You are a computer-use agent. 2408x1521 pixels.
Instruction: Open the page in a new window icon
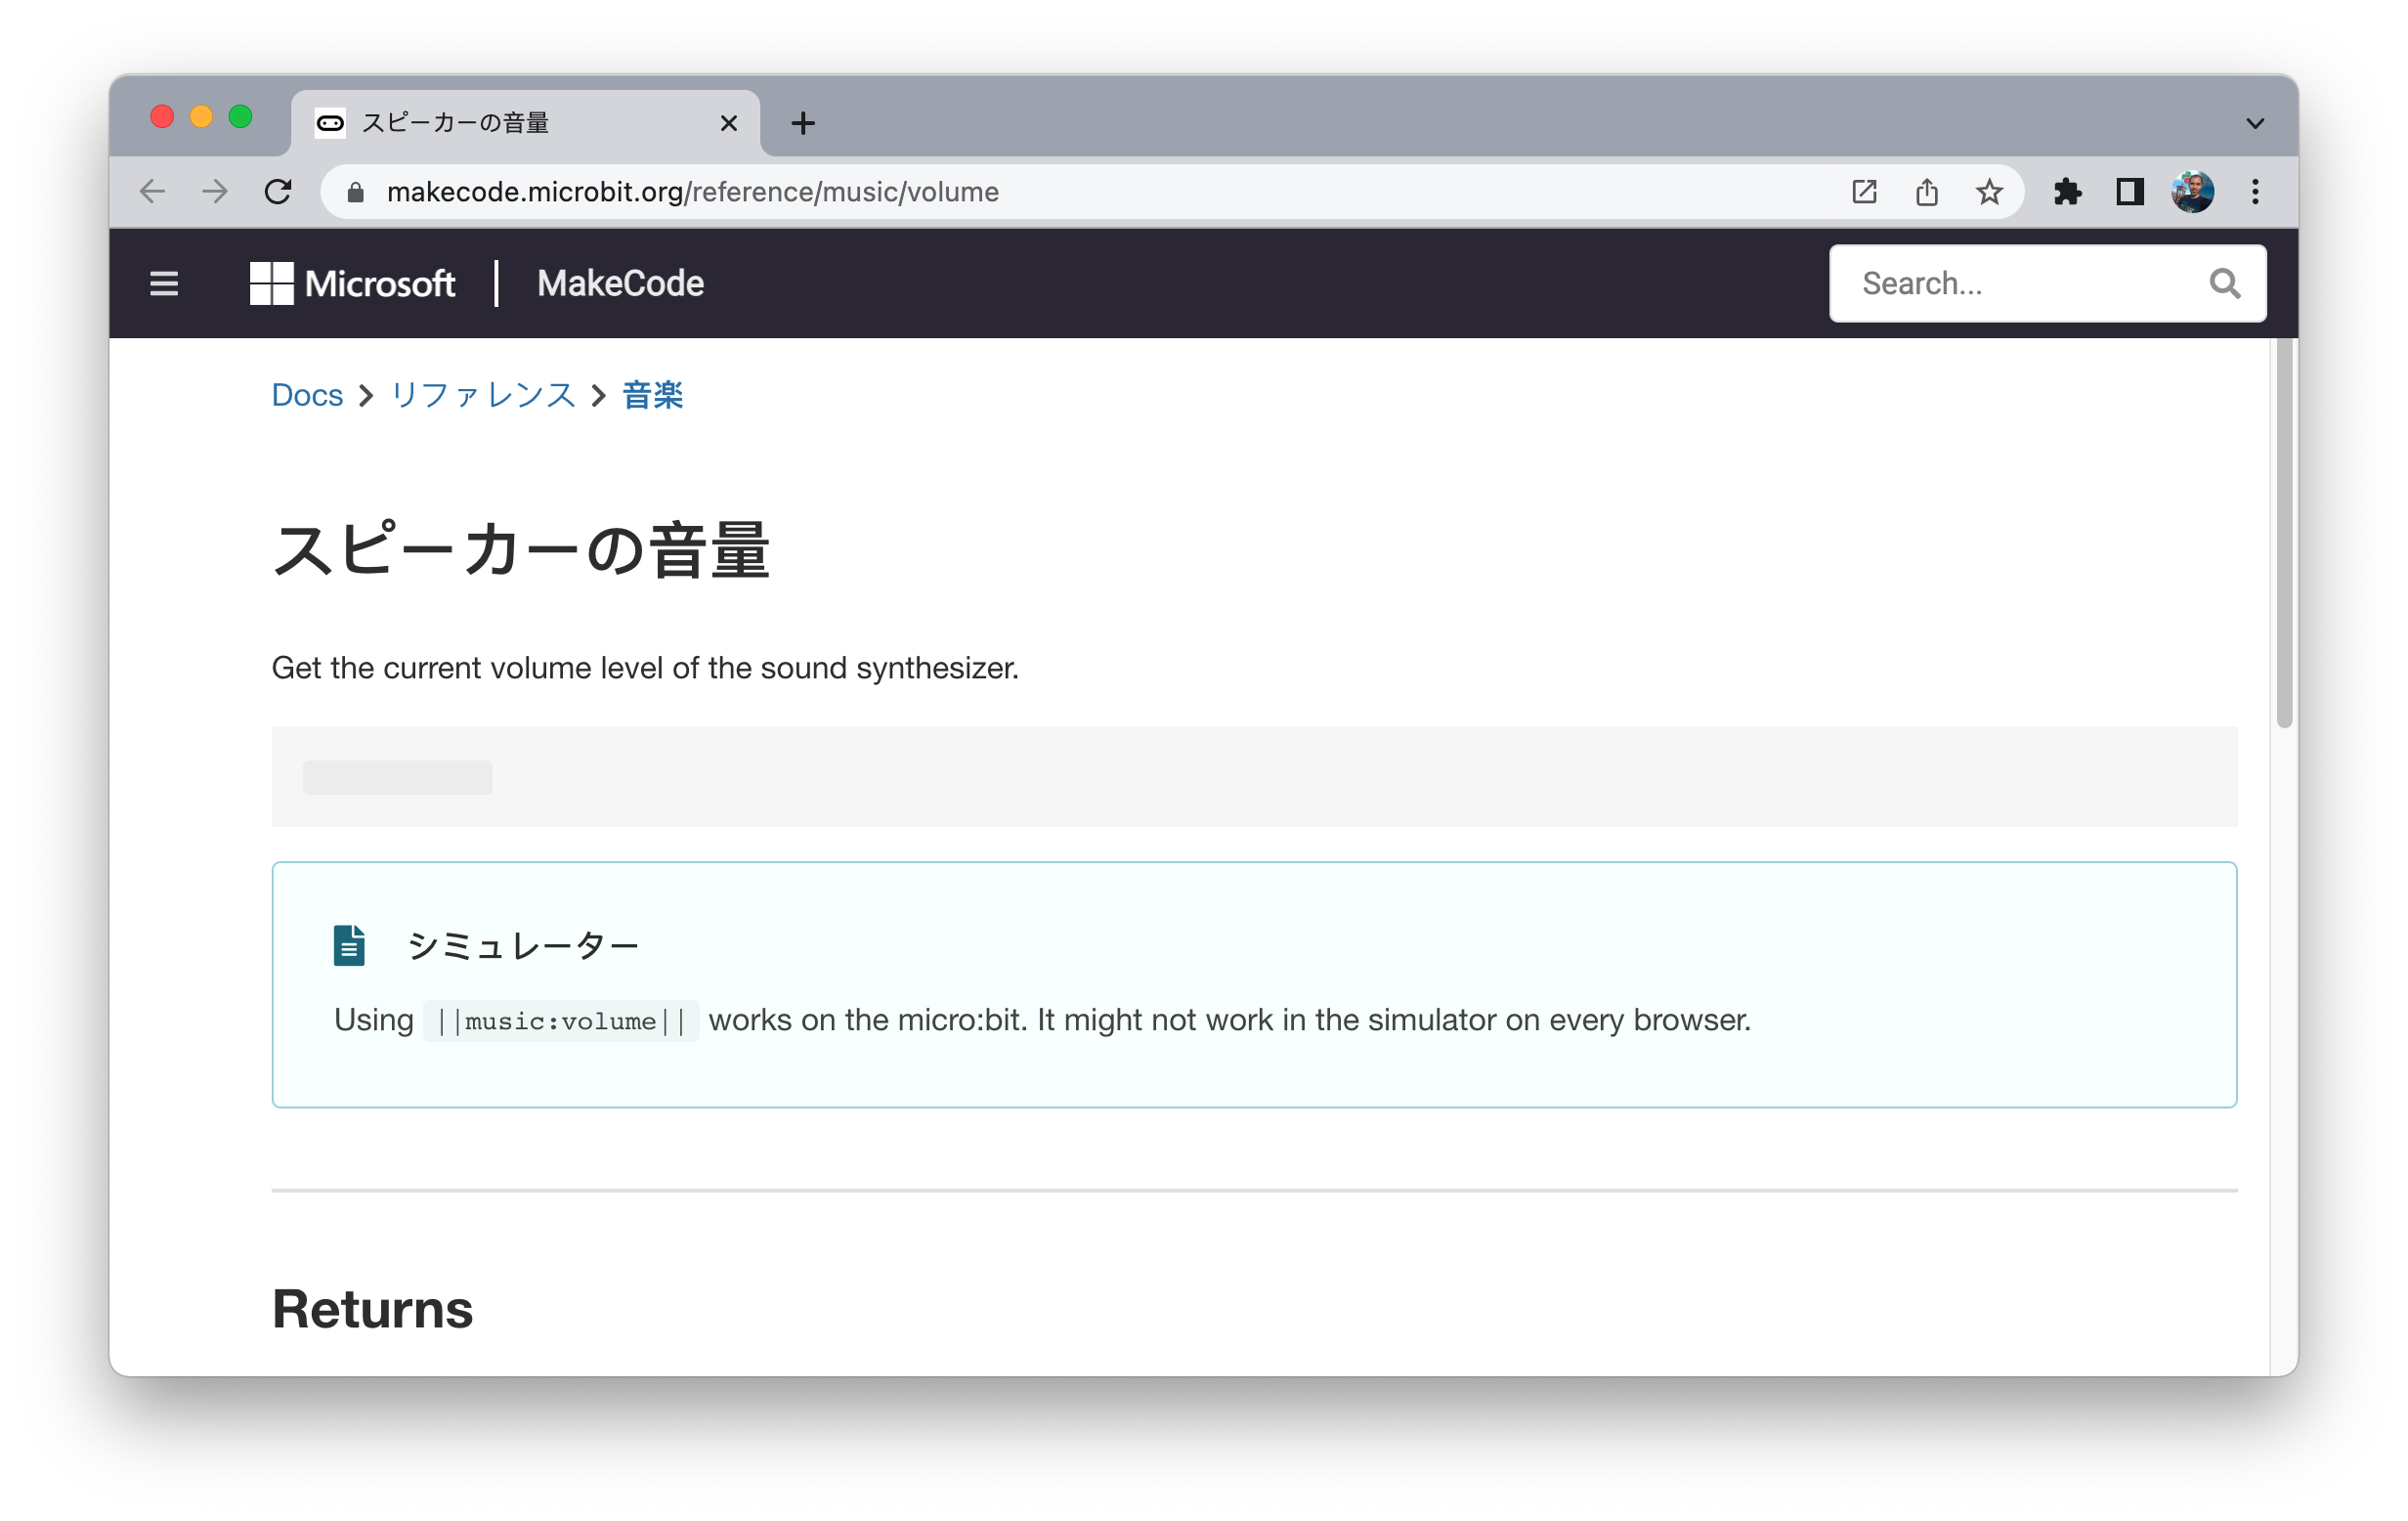click(x=1863, y=191)
